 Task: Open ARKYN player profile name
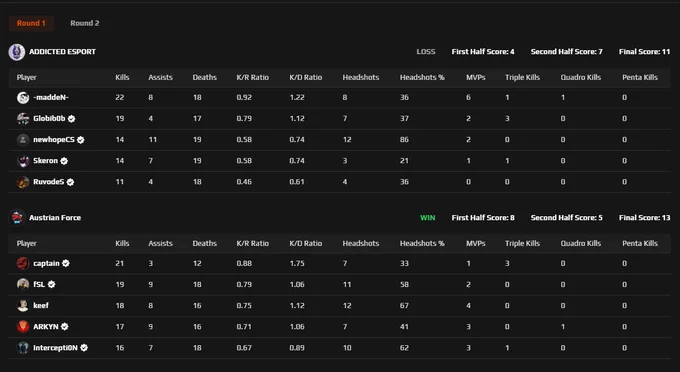(46, 326)
